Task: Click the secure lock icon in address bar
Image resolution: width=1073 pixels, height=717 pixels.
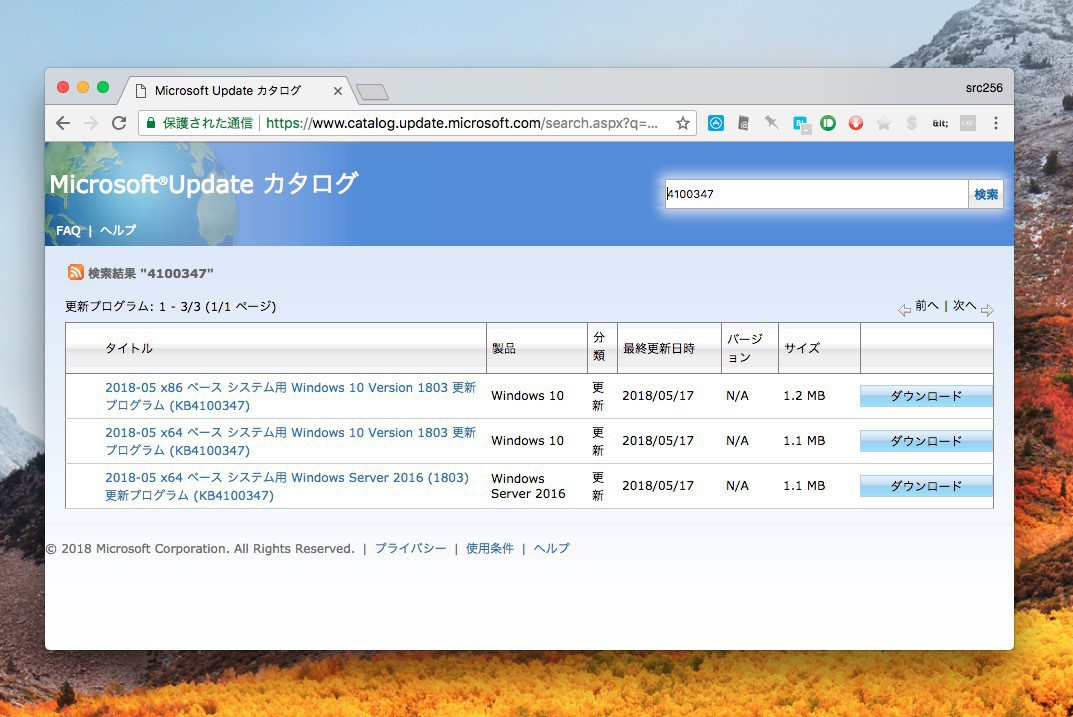Action: click(x=151, y=123)
